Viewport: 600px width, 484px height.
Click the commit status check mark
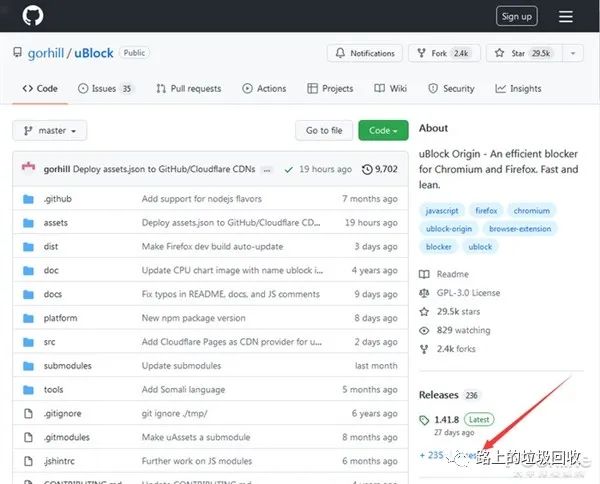(x=289, y=169)
